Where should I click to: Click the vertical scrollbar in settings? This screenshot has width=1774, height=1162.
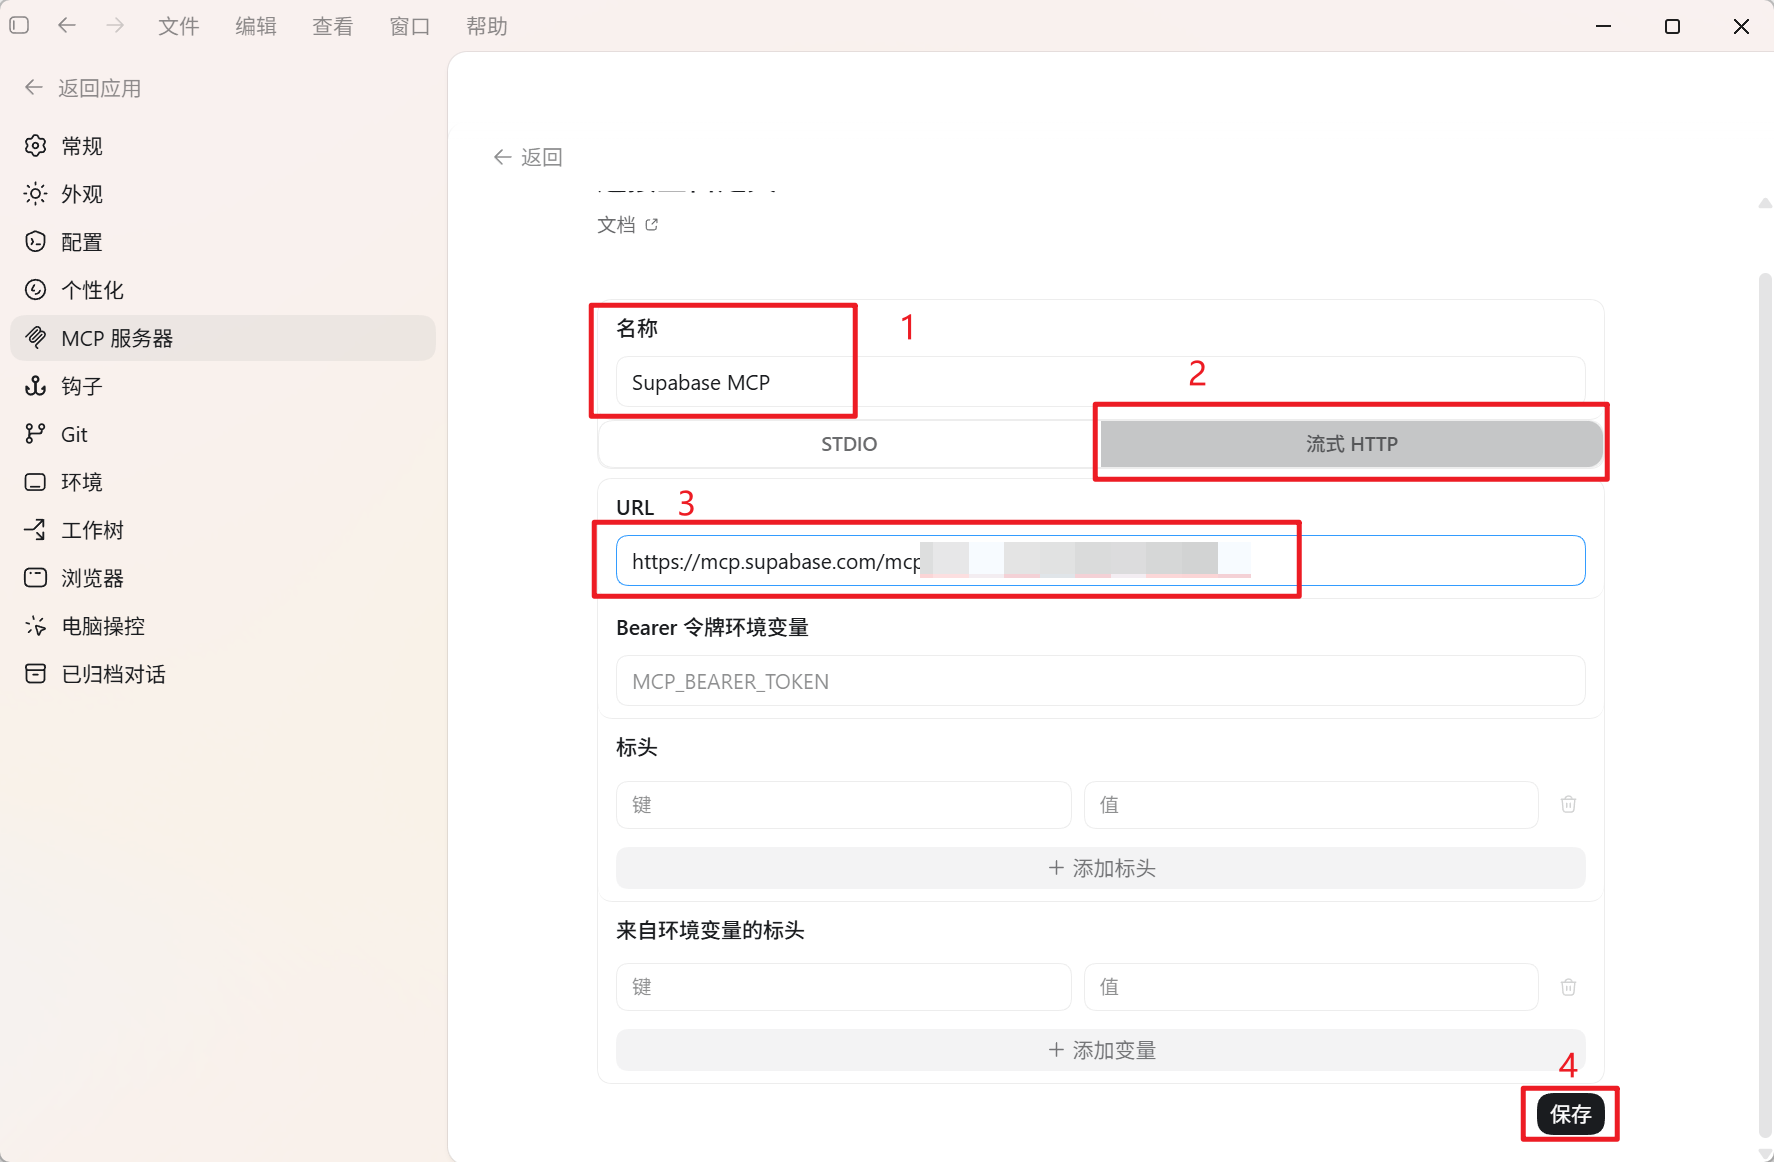[x=1765, y=705]
